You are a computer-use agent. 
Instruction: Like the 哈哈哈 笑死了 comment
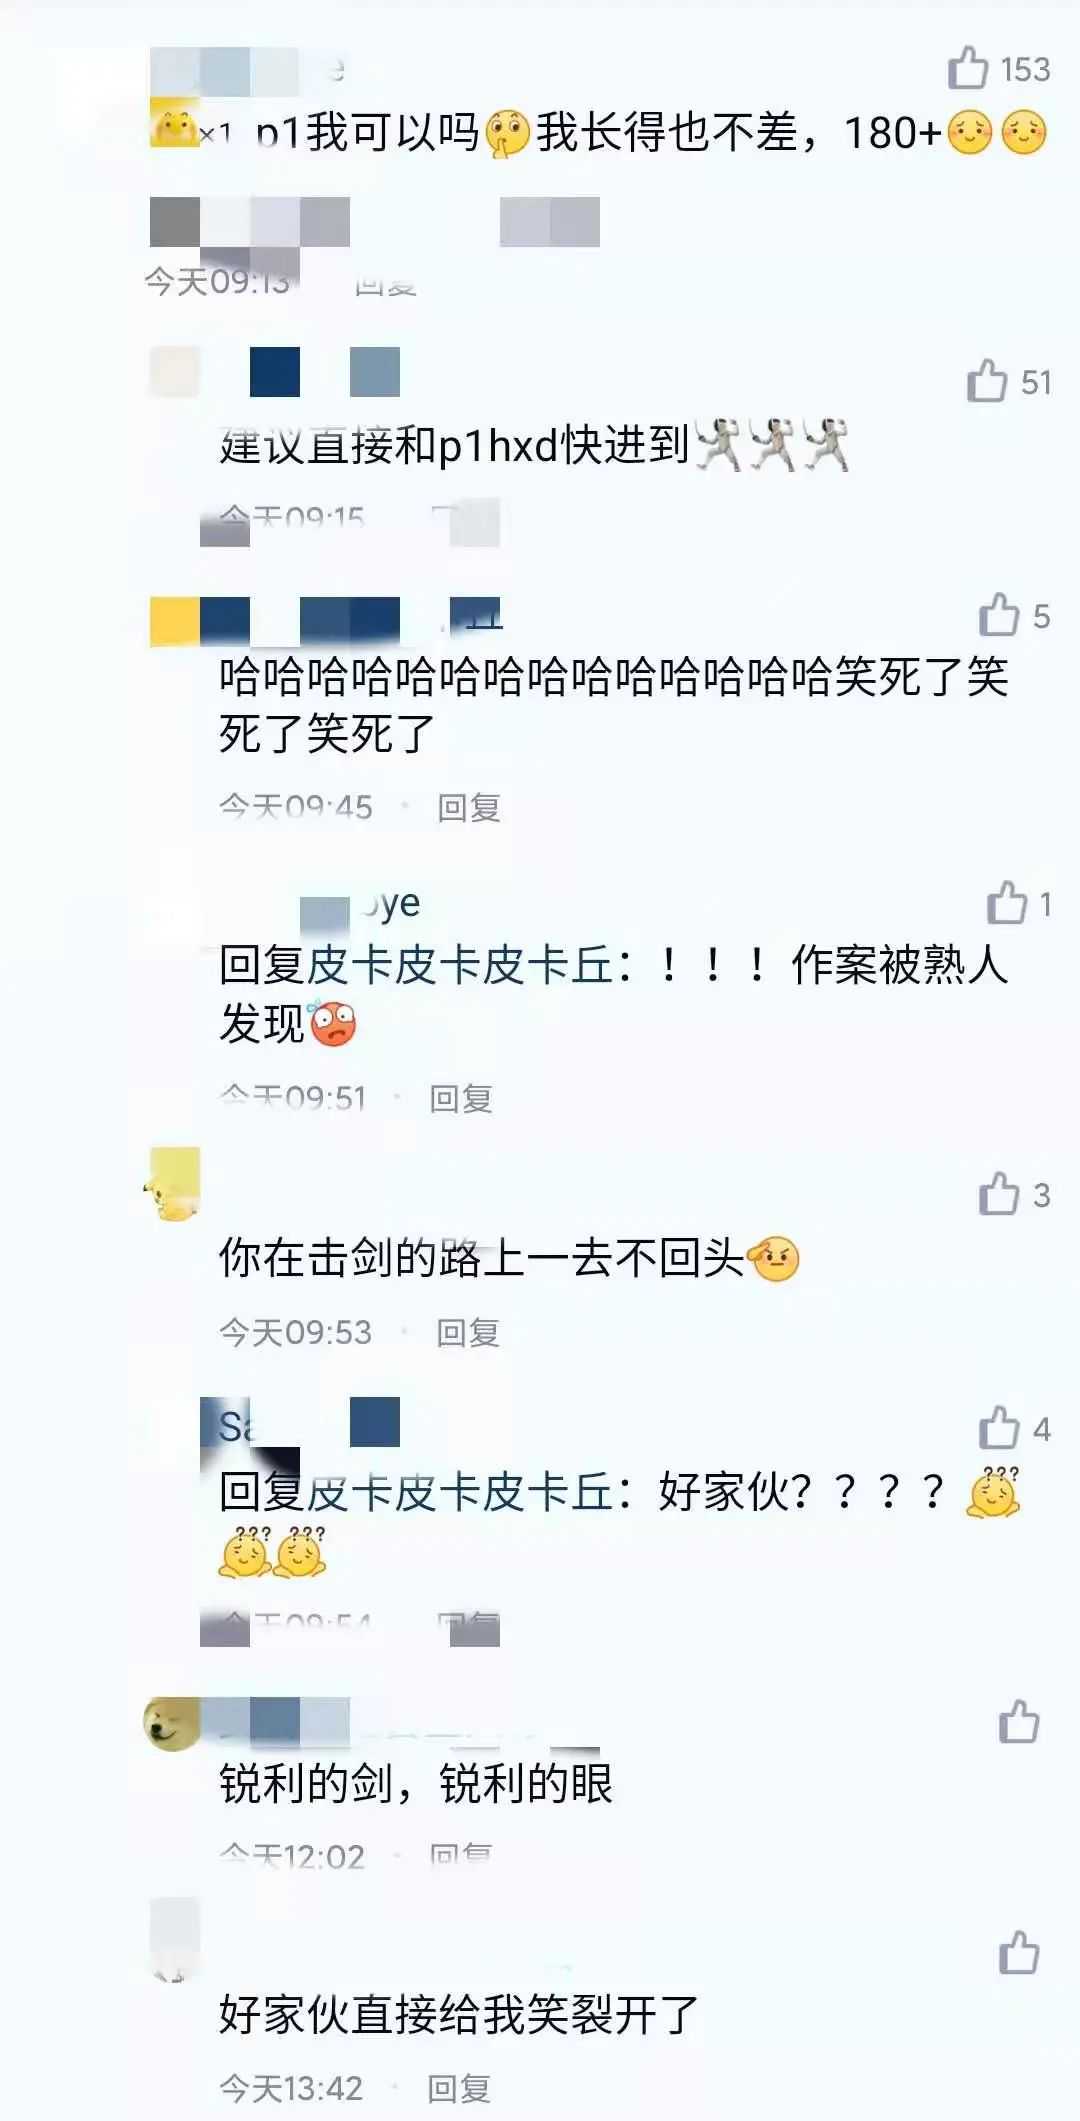coord(999,615)
